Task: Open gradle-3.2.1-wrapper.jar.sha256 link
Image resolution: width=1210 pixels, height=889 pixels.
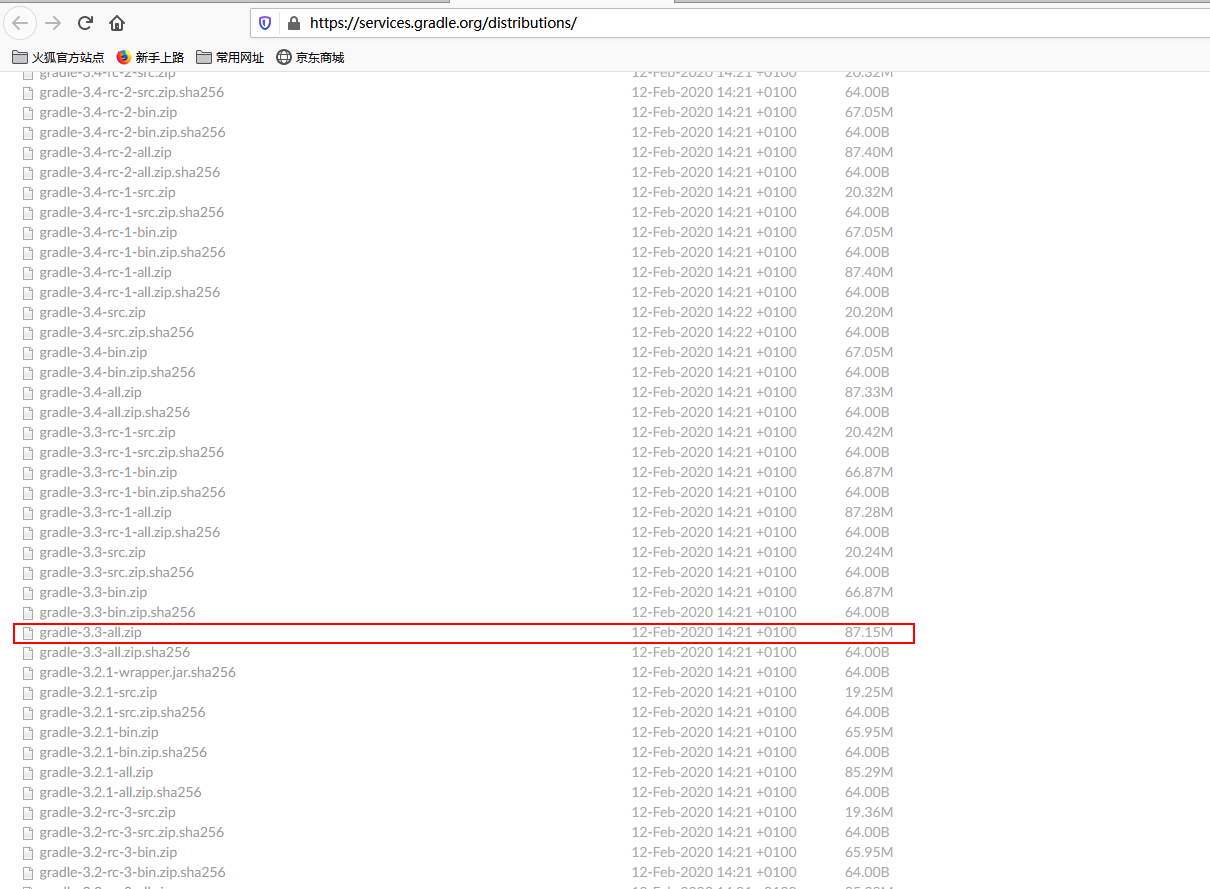Action: [138, 673]
